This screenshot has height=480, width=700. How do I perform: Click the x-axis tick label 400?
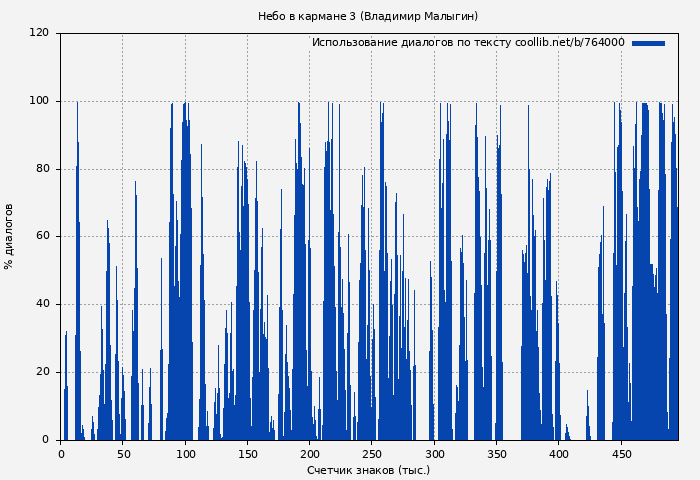click(559, 454)
